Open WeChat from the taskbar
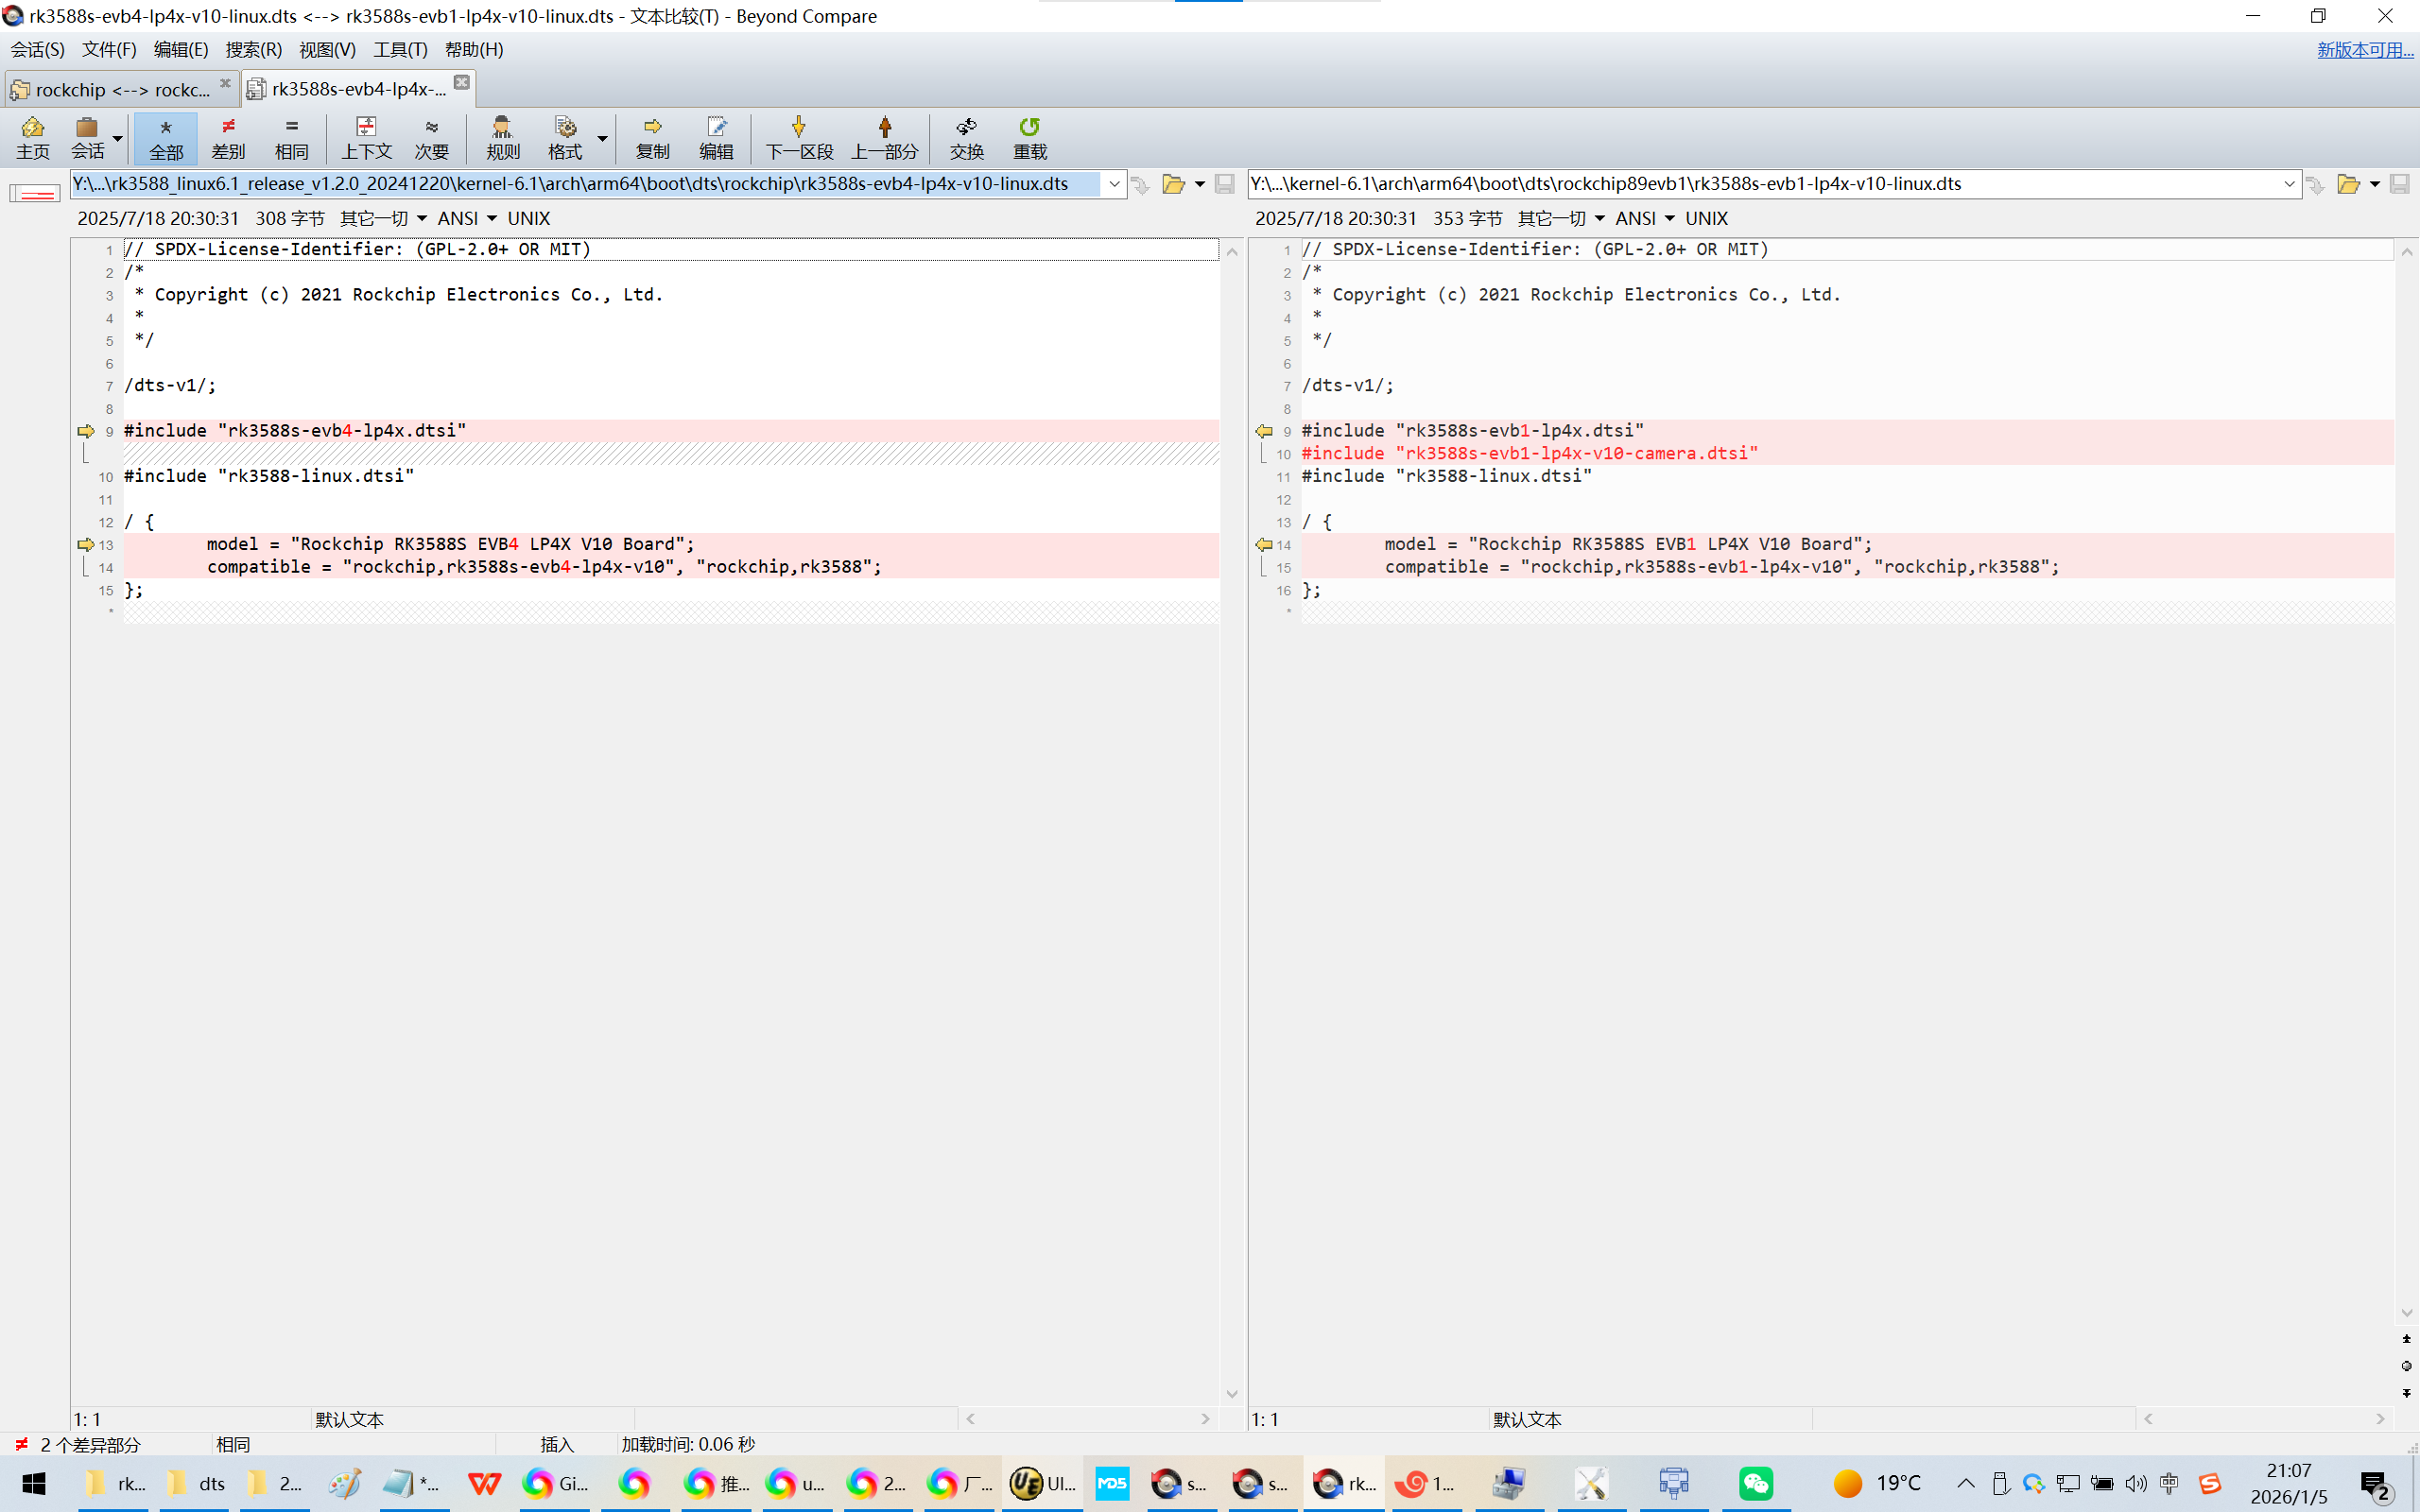This screenshot has height=1512, width=2420. point(1756,1483)
